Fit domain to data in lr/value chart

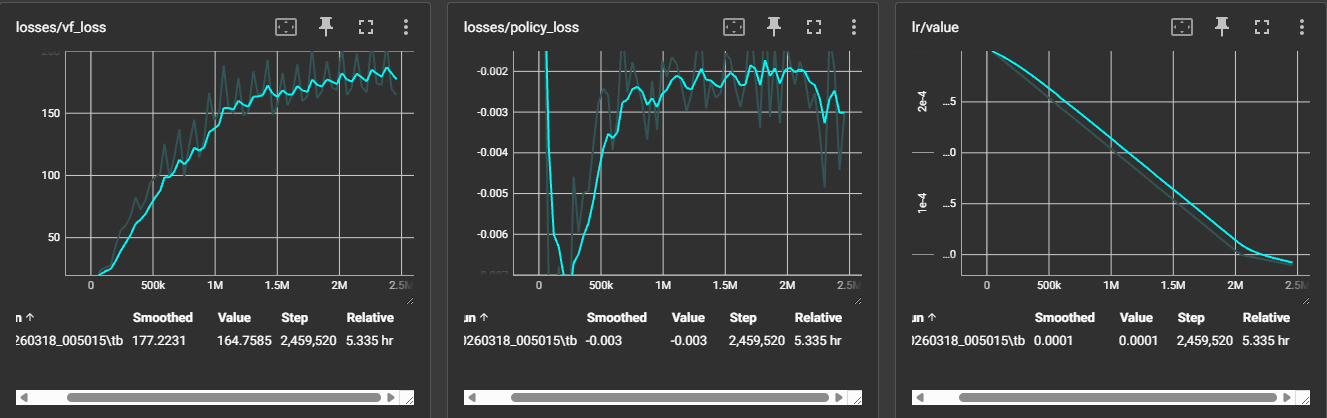point(1182,27)
